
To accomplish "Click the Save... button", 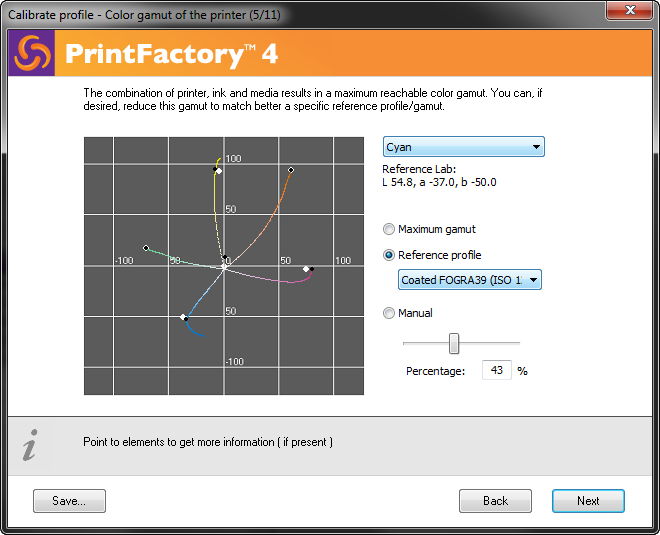I will (69, 501).
